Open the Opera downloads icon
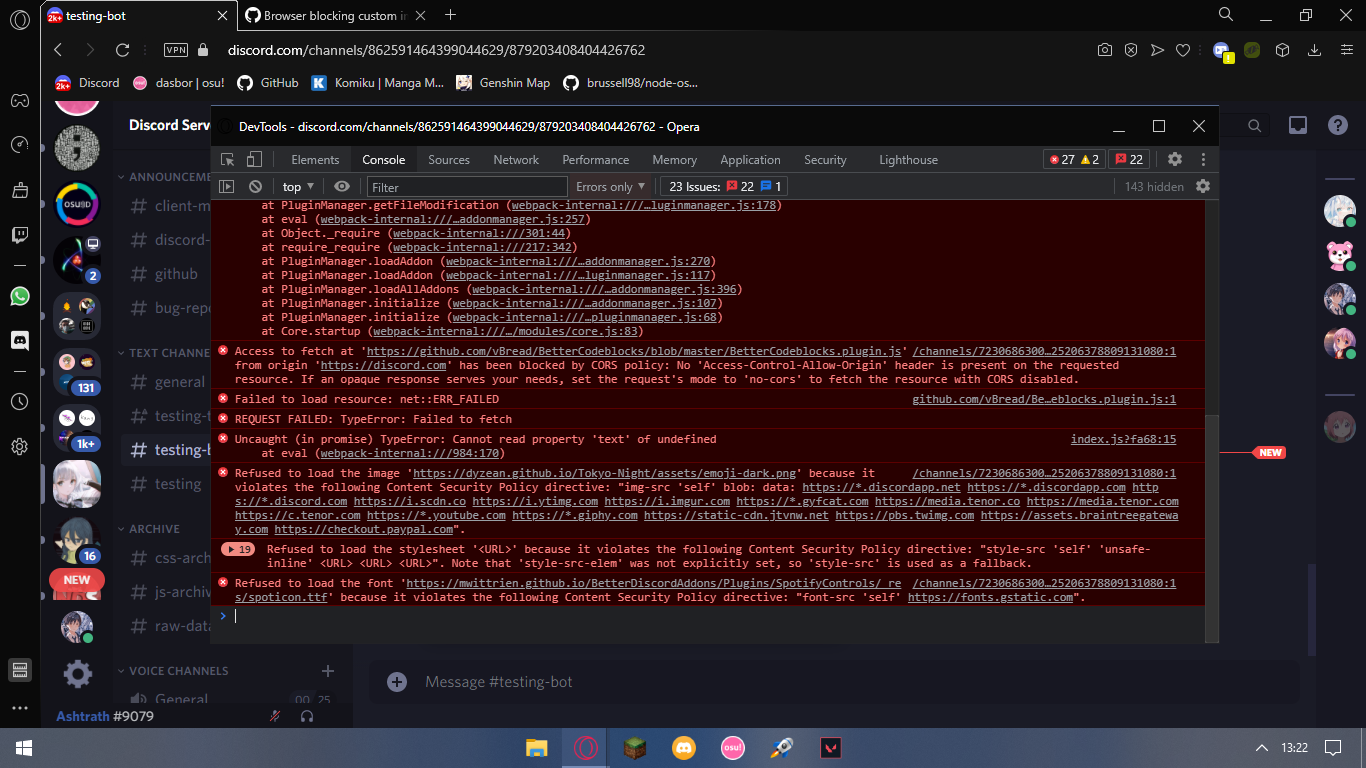This screenshot has height=768, width=1366. (x=1315, y=50)
